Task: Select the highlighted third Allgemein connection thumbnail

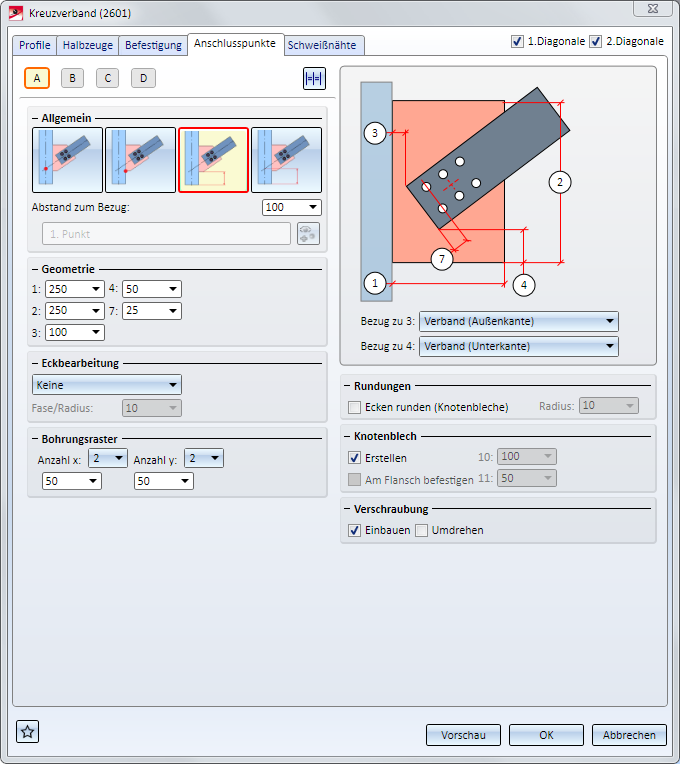Action: (213, 160)
